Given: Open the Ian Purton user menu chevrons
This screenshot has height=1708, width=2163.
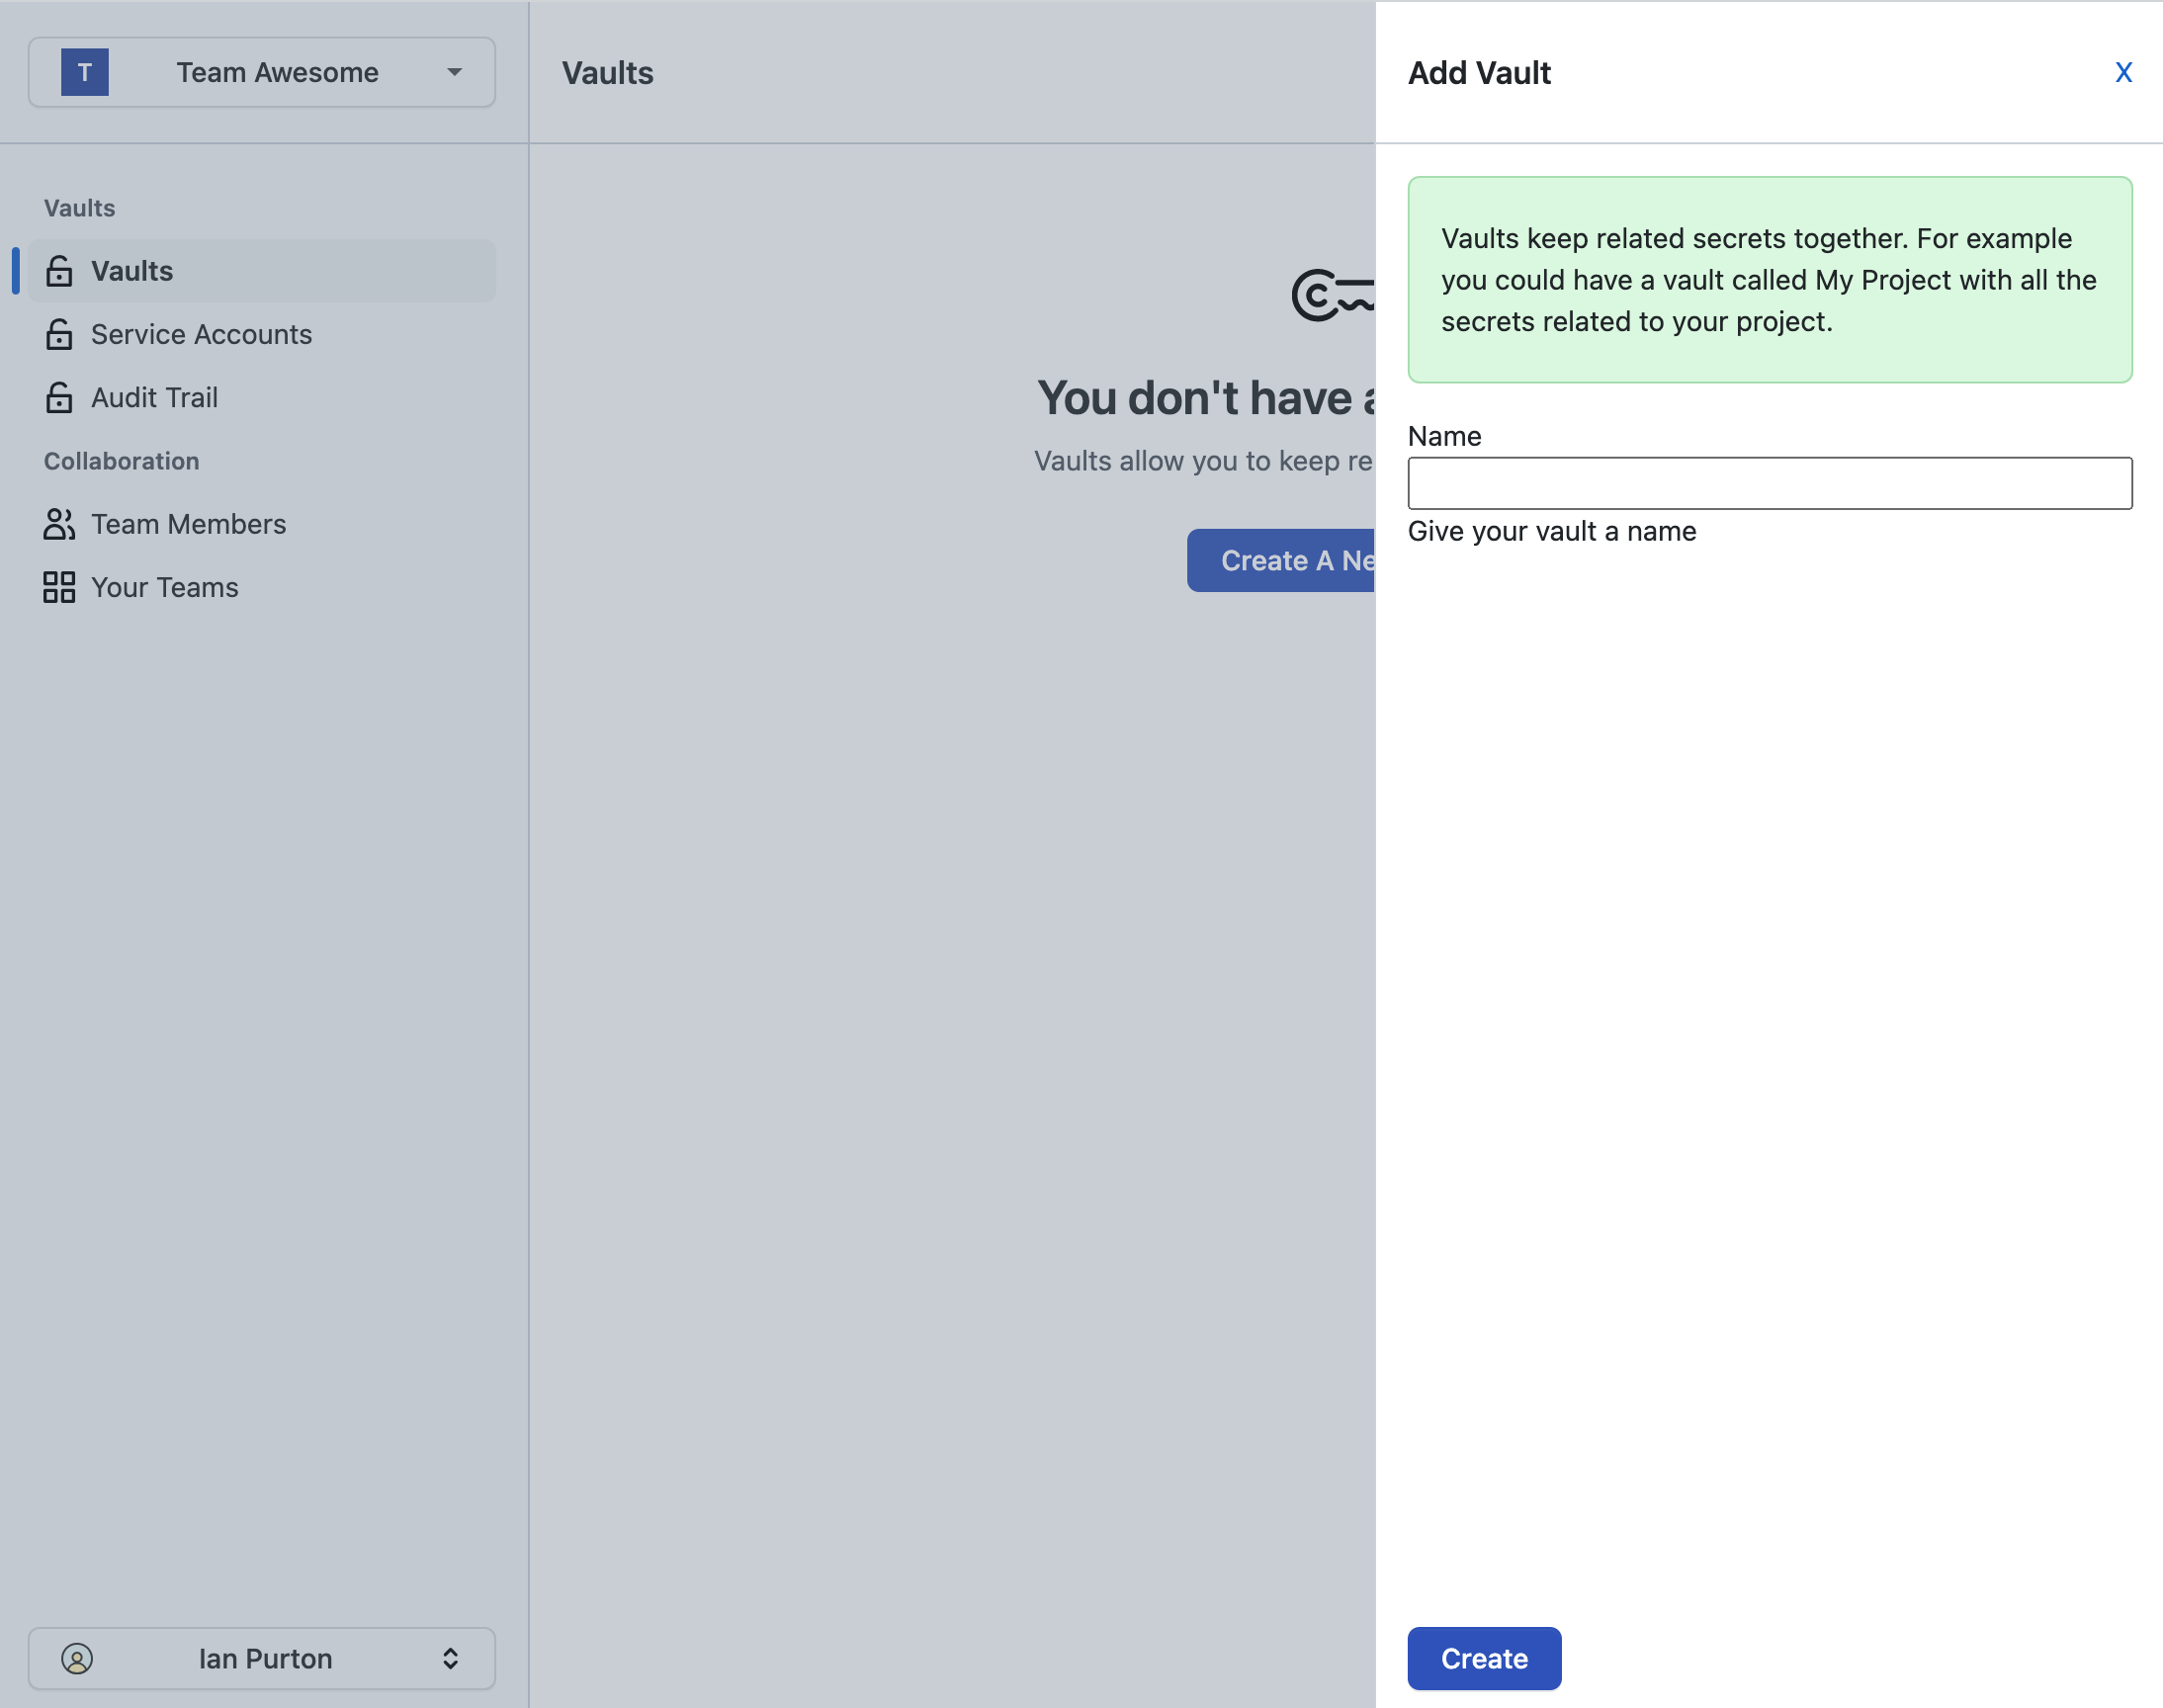Looking at the screenshot, I should (x=450, y=1659).
